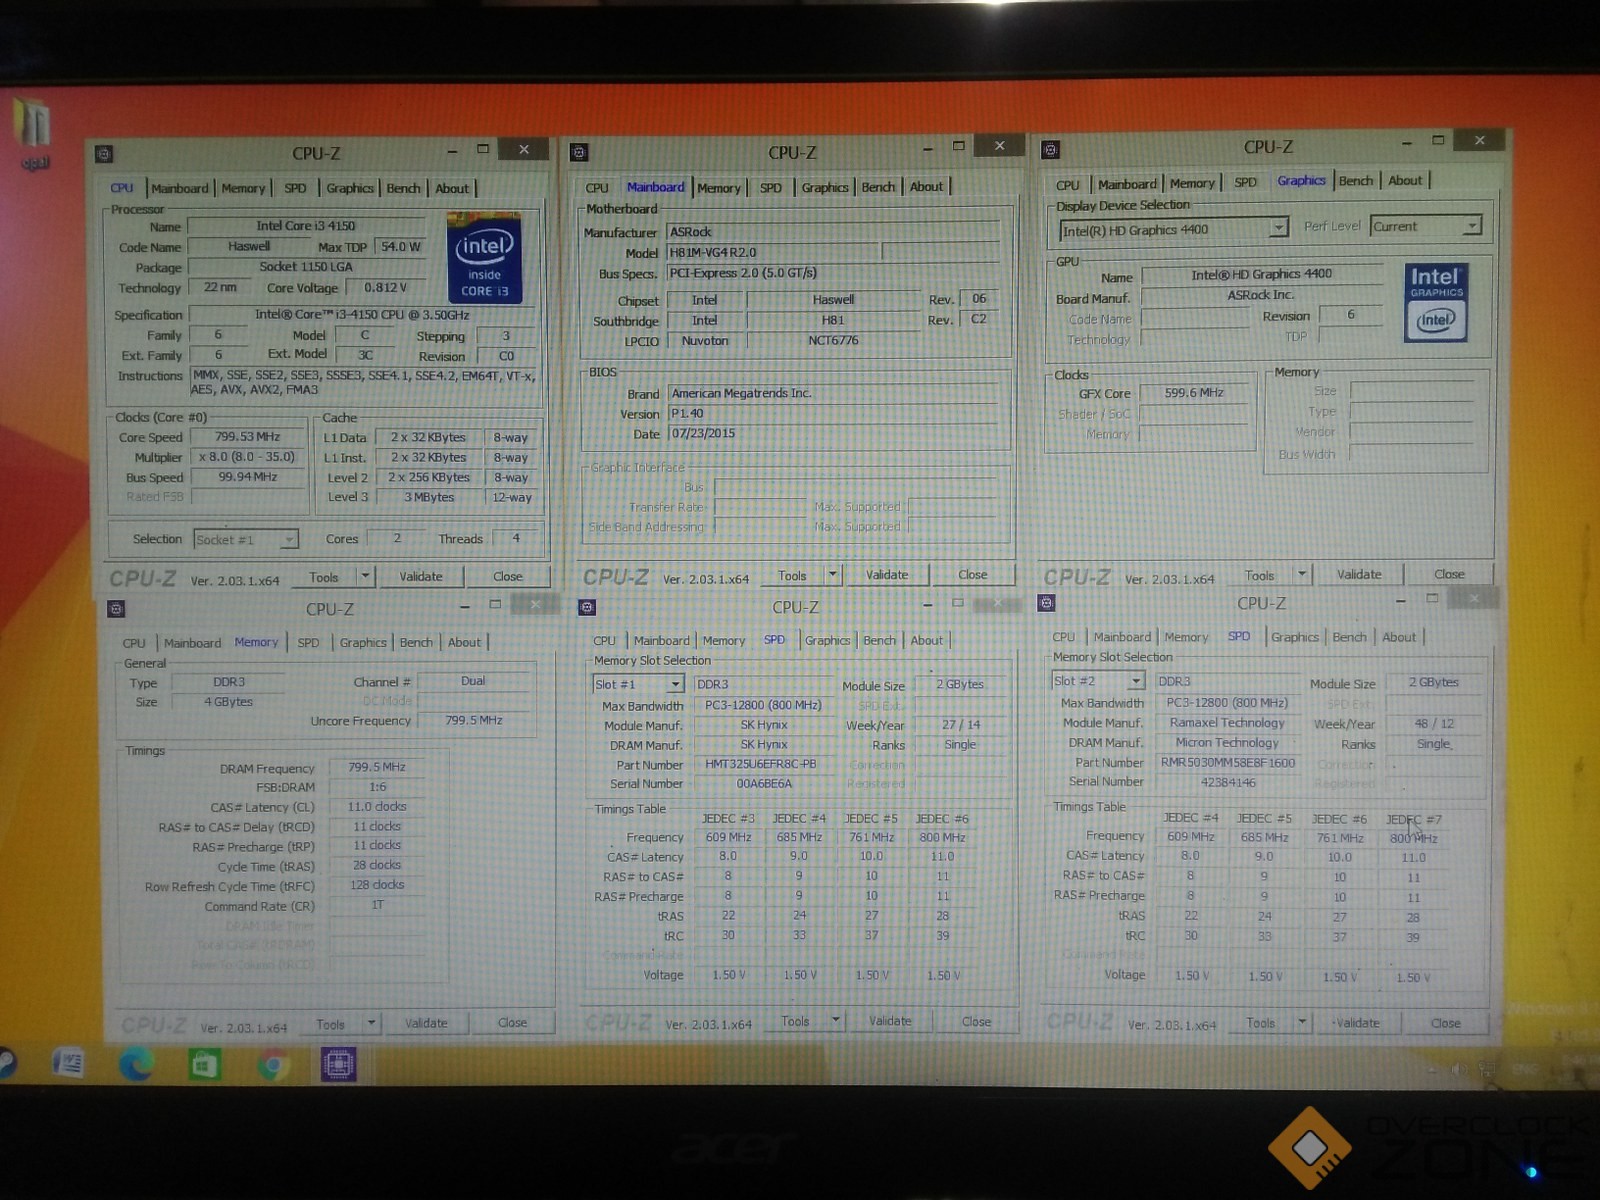Open About tab in the Graphics window

click(x=1405, y=180)
